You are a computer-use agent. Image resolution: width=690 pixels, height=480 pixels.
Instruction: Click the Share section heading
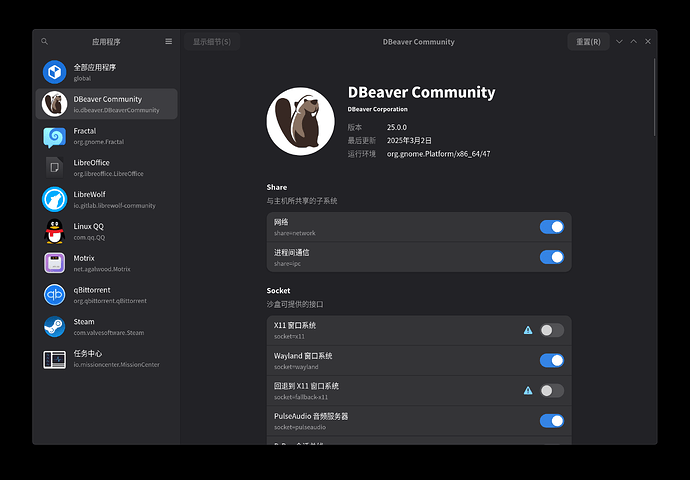277,187
